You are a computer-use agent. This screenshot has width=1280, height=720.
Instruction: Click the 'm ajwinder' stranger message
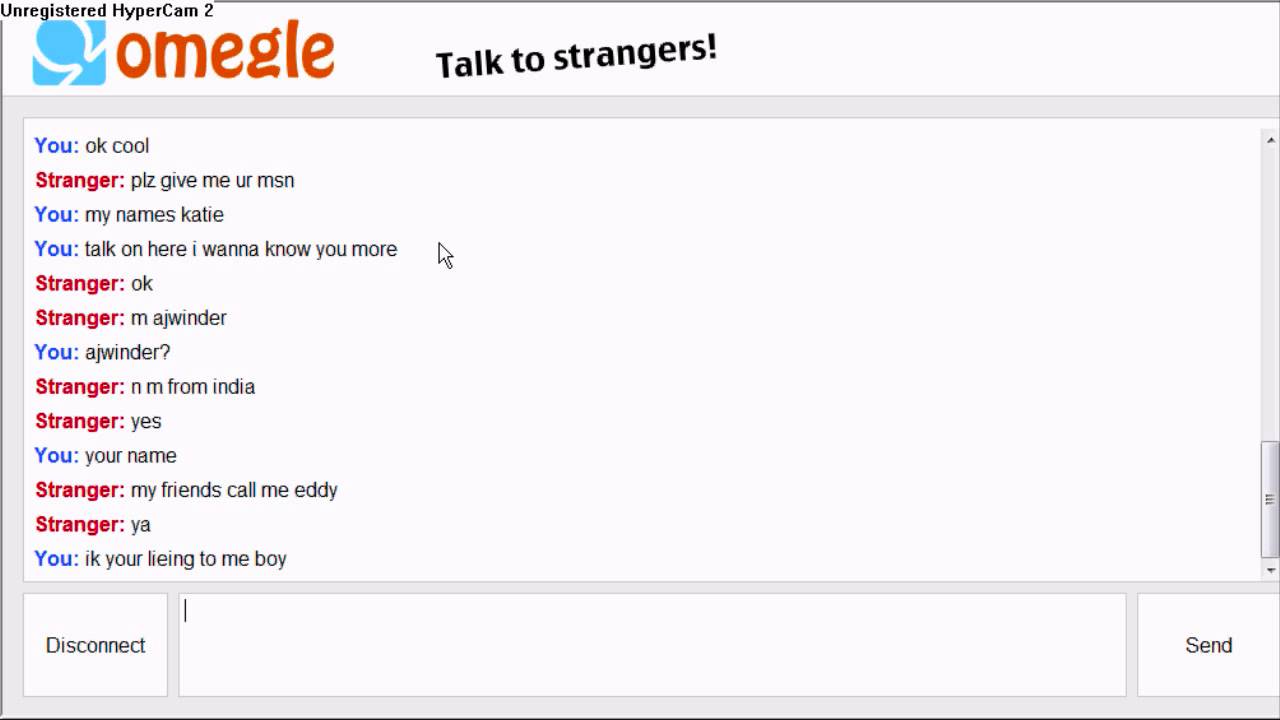coord(178,318)
